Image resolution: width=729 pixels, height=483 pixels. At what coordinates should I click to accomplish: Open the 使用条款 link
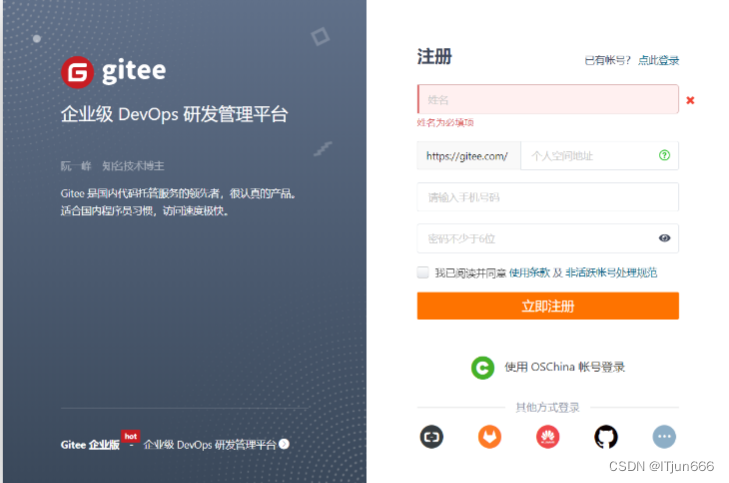(x=529, y=273)
